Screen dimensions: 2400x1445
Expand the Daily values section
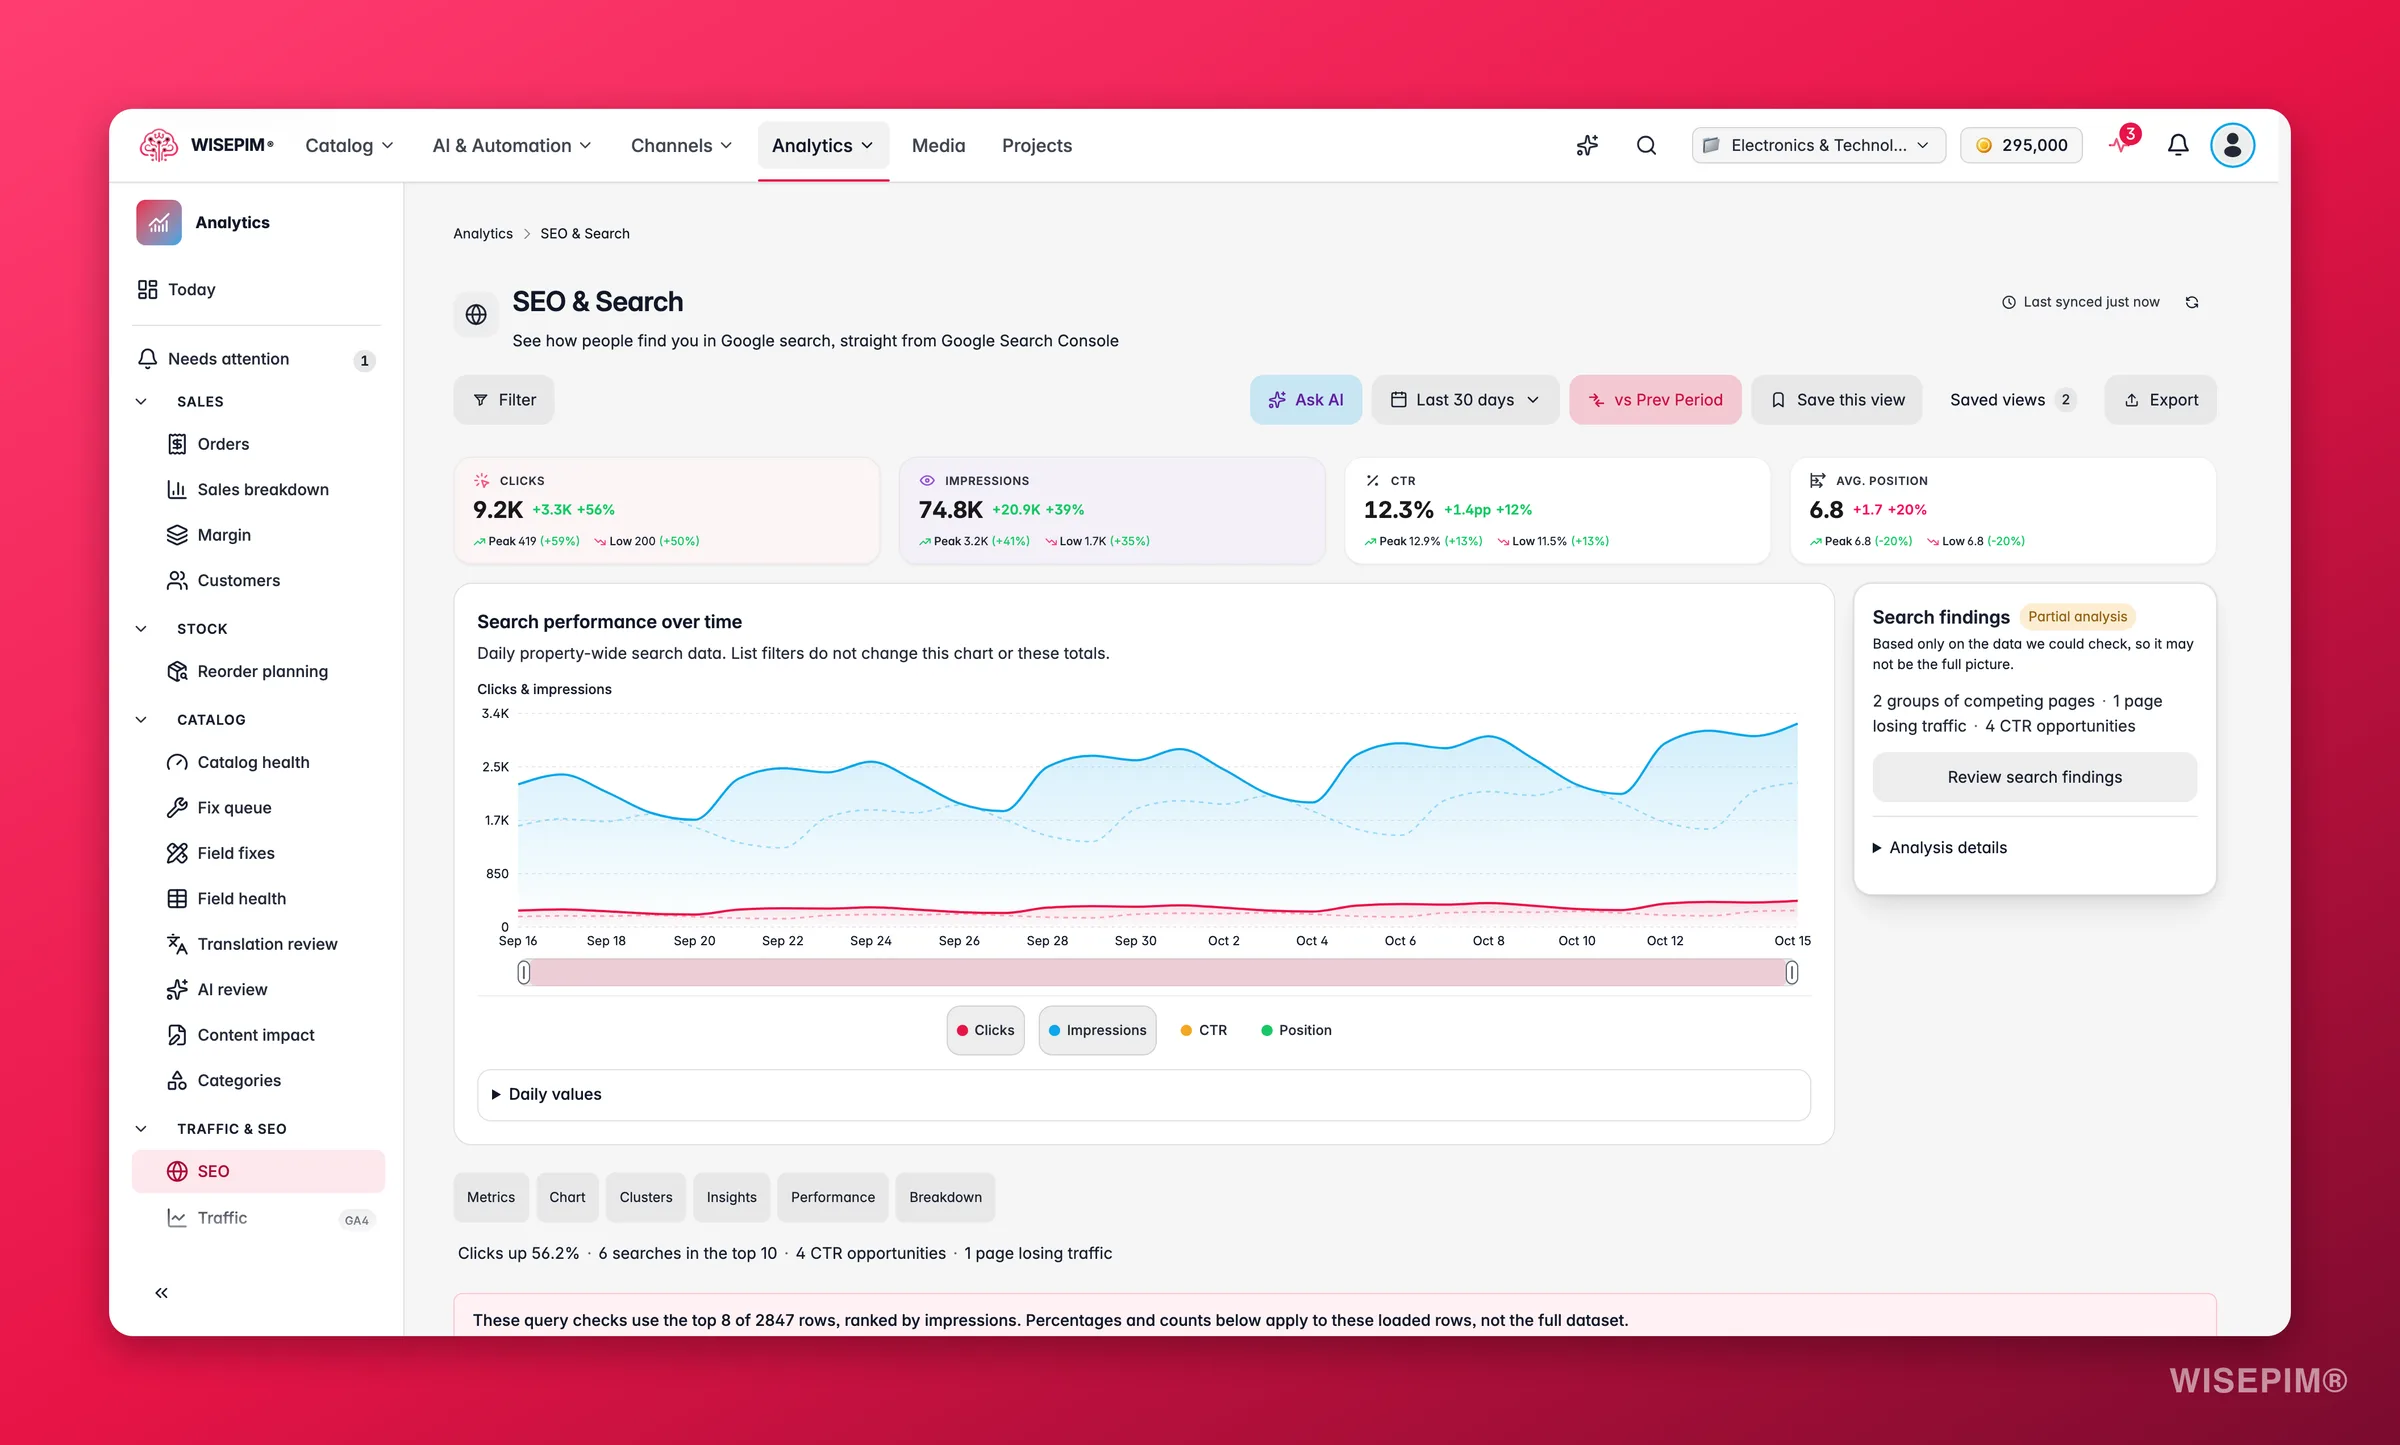[1143, 1094]
